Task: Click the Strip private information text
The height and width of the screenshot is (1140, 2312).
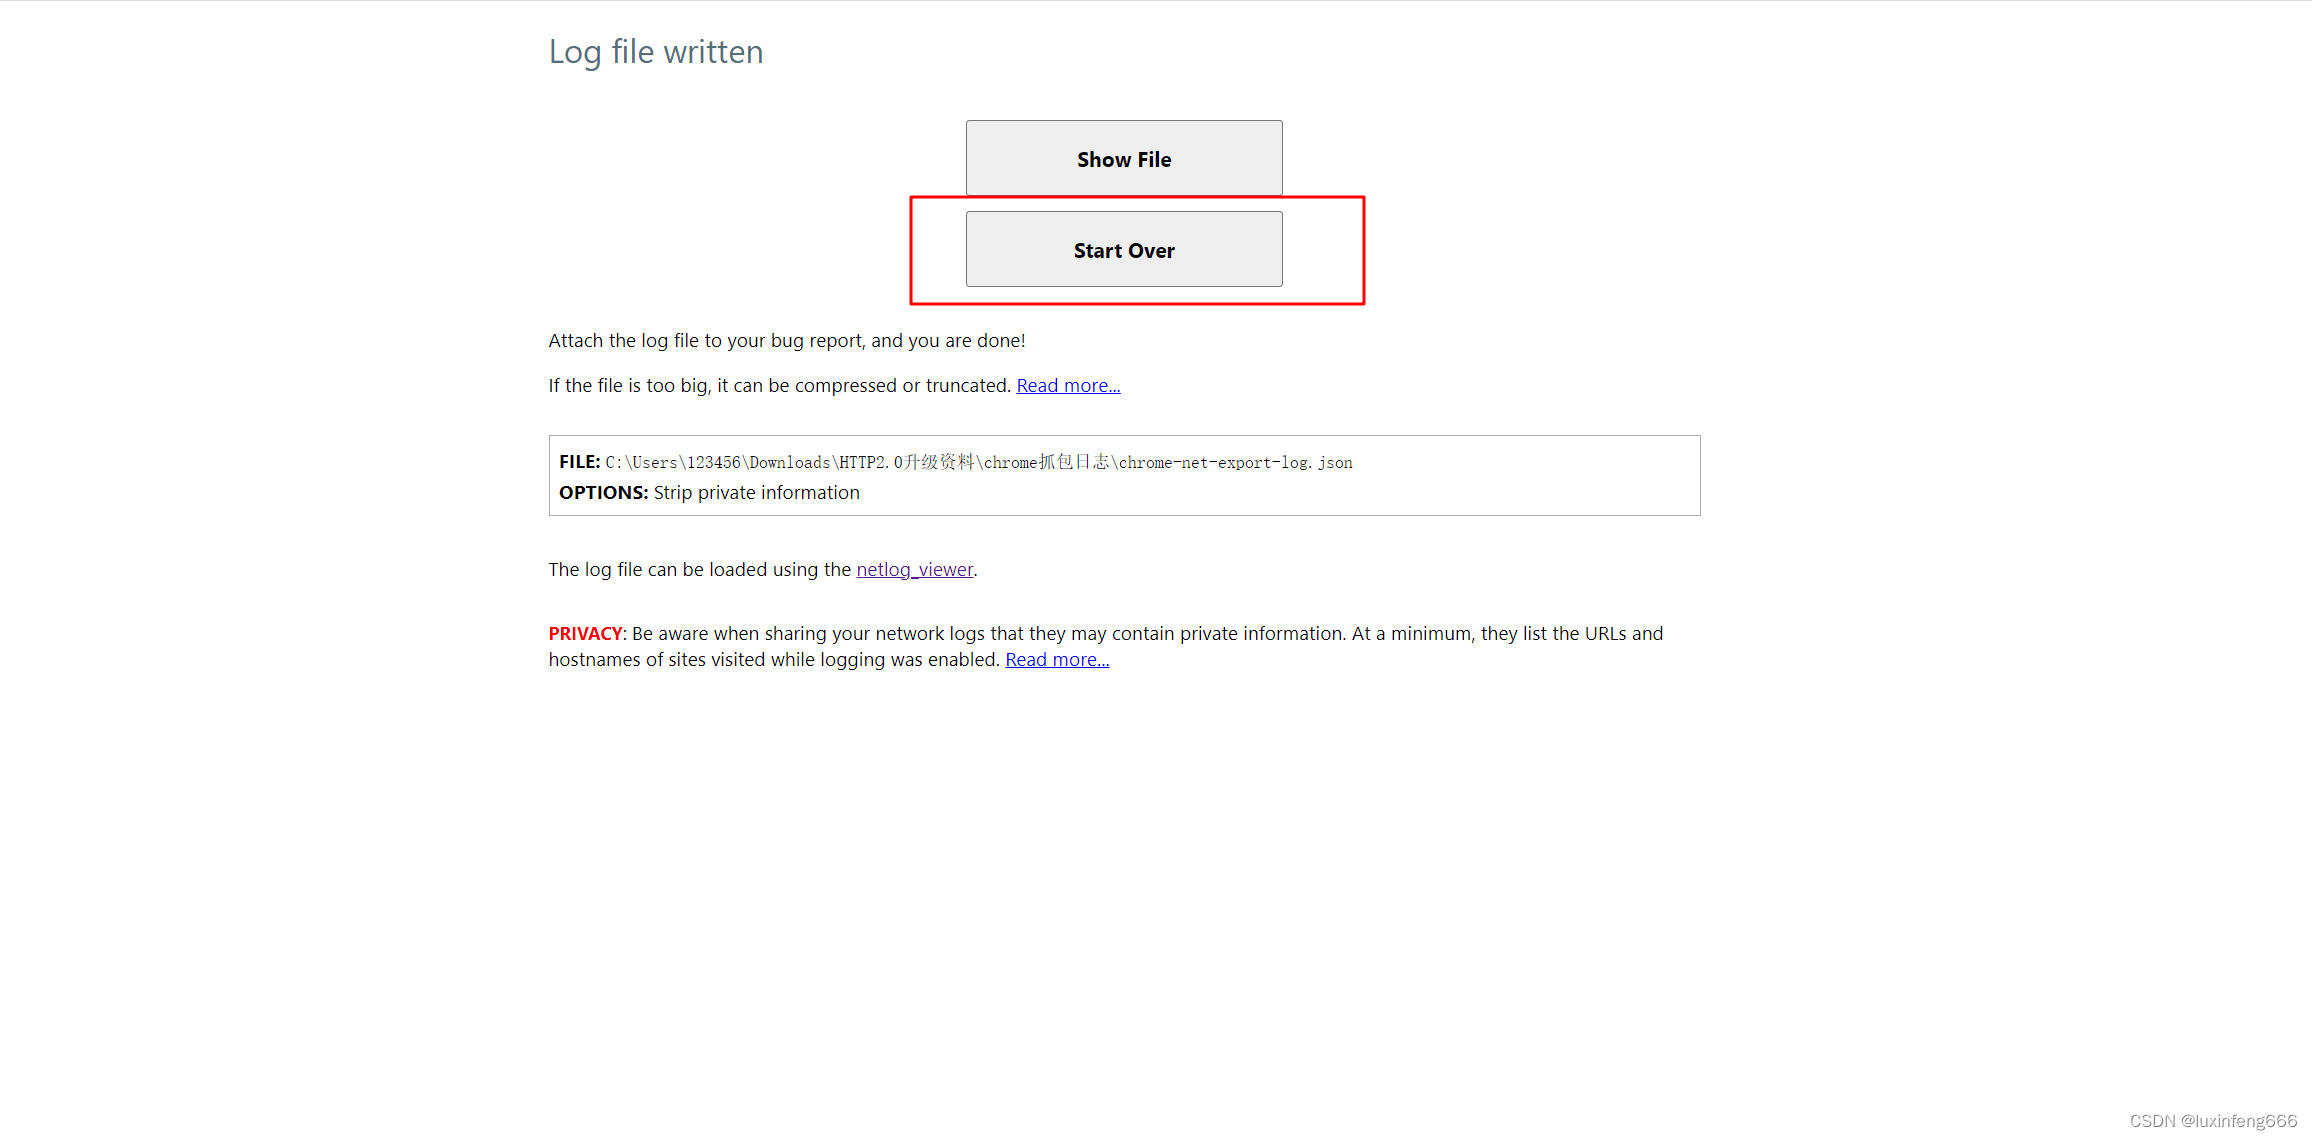Action: tap(756, 493)
